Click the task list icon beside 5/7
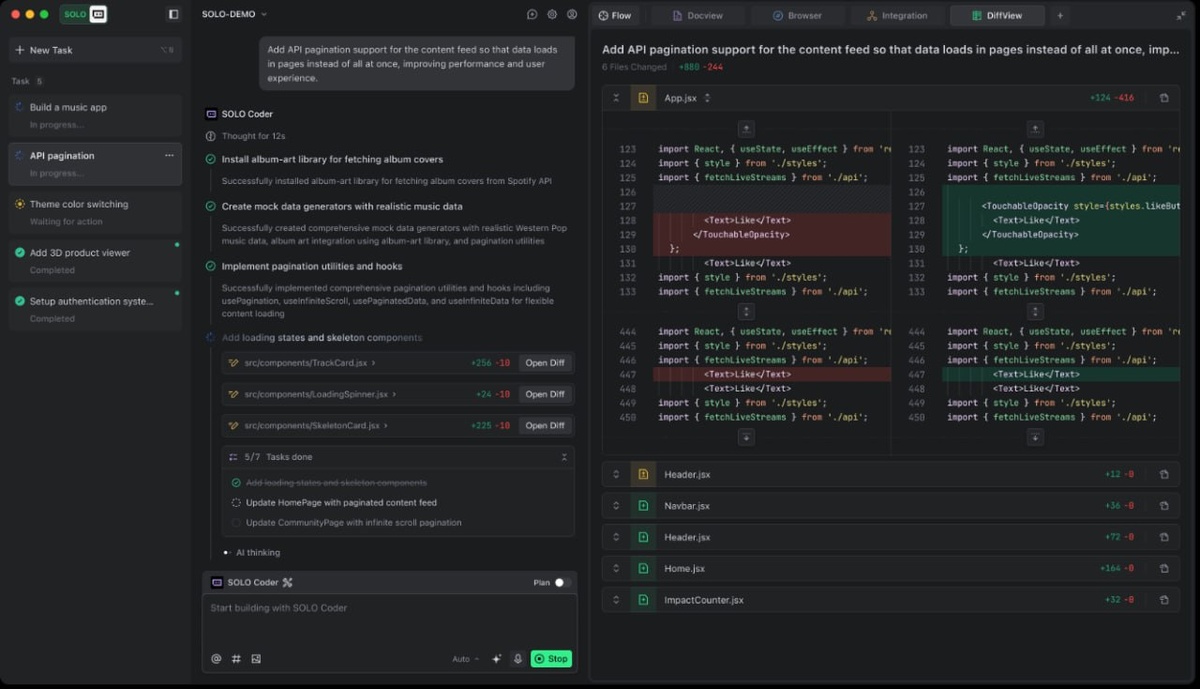The width and height of the screenshot is (1200, 689). pyautogui.click(x=234, y=457)
